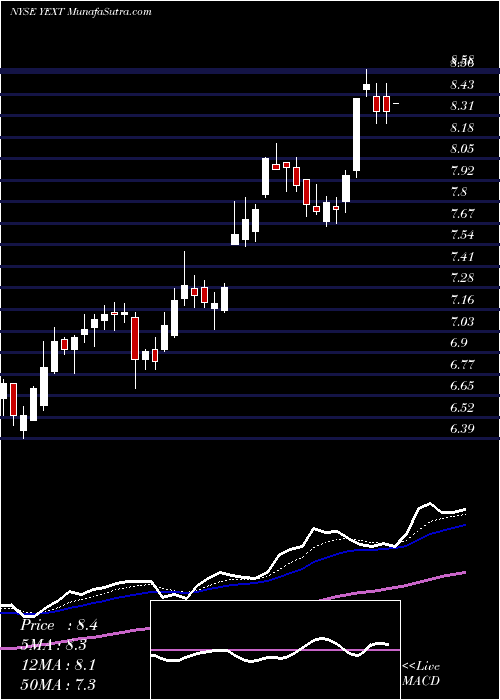
Task: Click the 8.43 price axis label
Action: click(x=462, y=84)
